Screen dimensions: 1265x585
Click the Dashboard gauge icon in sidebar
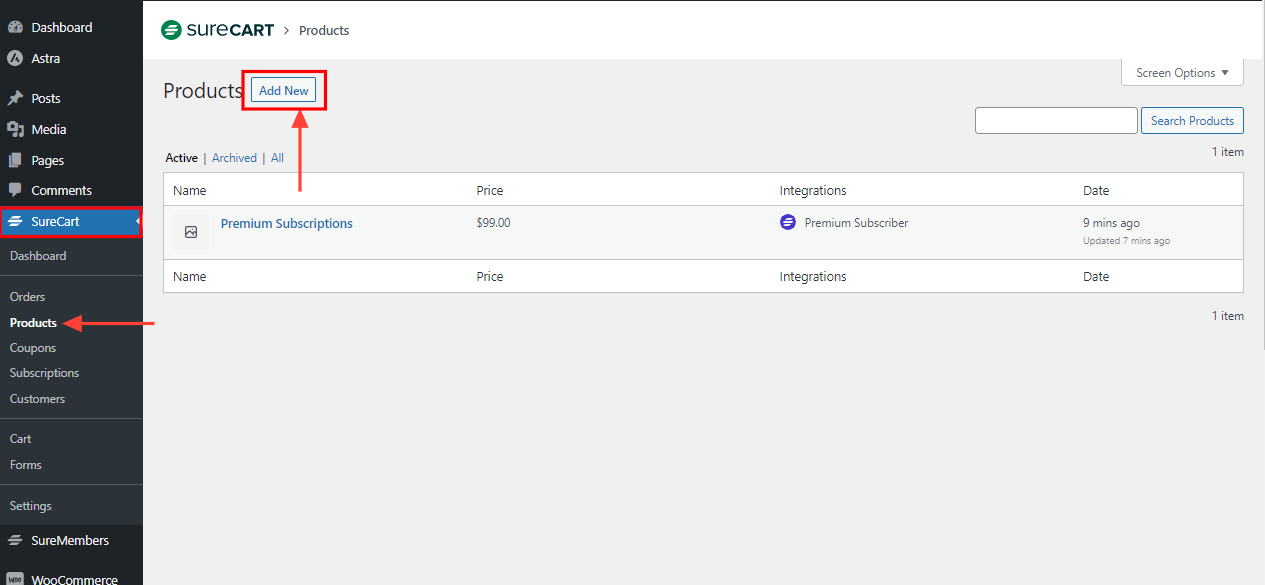click(x=15, y=28)
